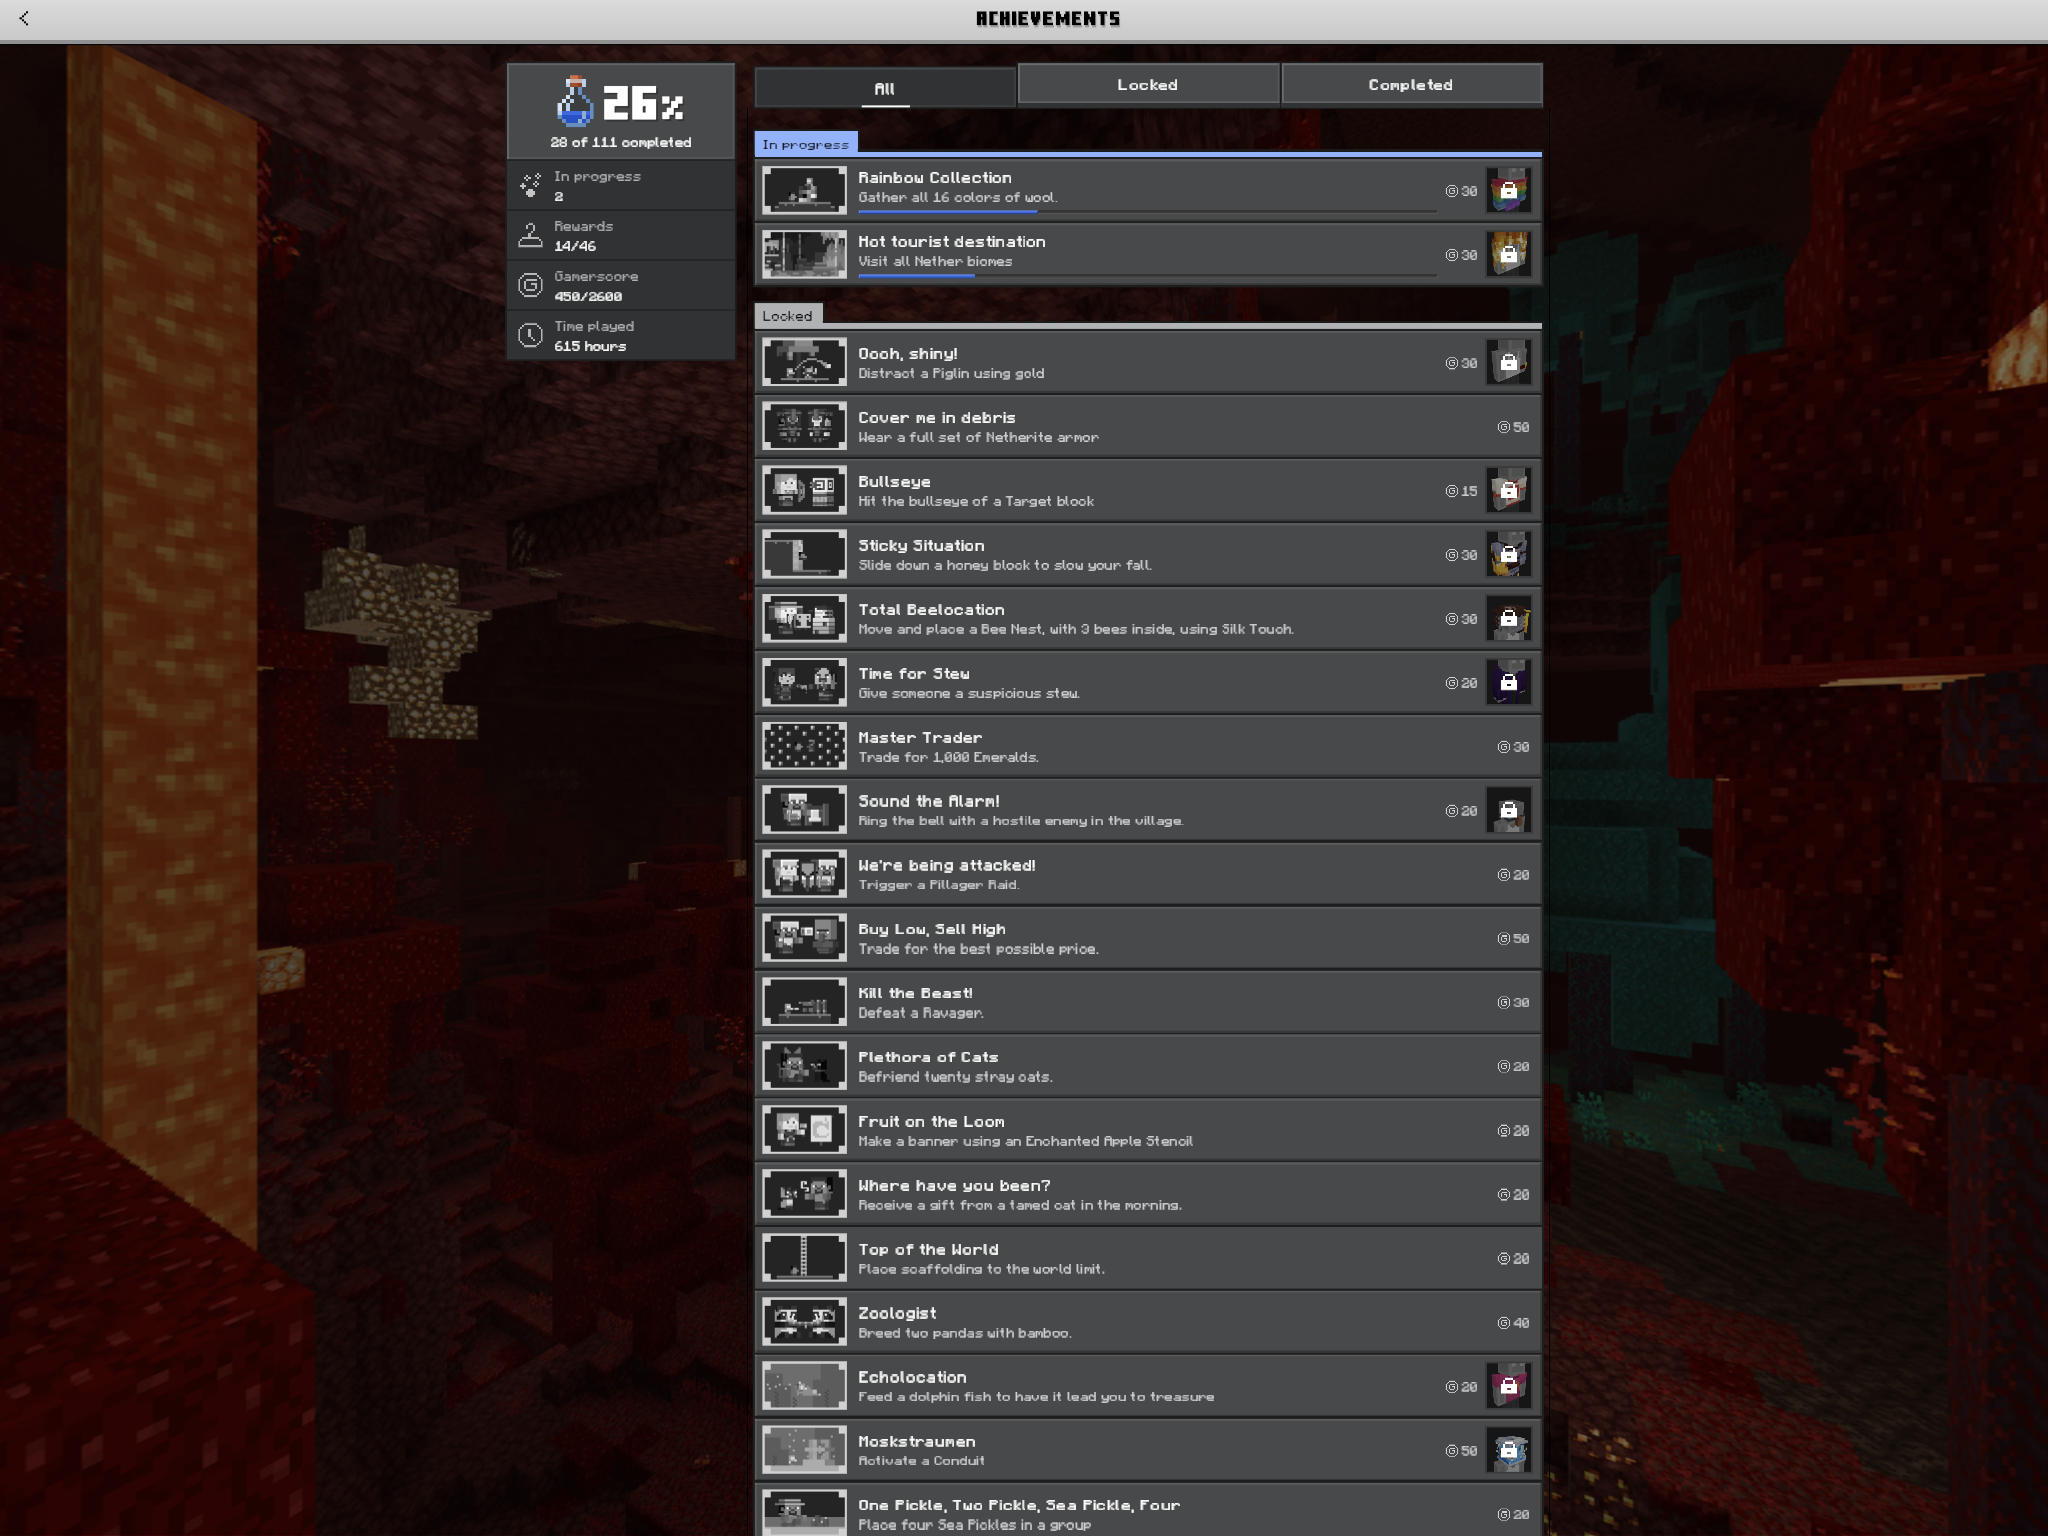2048x1536 pixels.
Task: Switch to the Locked tab
Action: tap(1147, 85)
